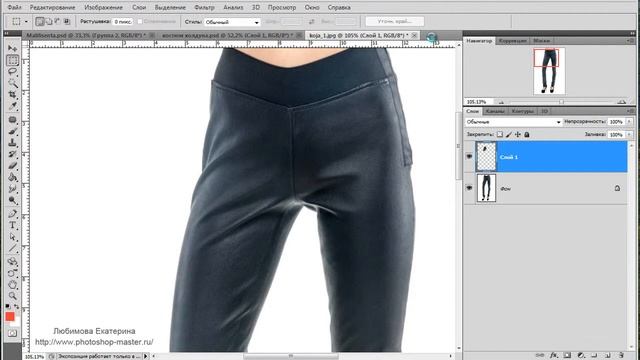Viewport: 640px width, 360px height.
Task: Click Navigator zoom-out mountain button
Action: pos(501,102)
